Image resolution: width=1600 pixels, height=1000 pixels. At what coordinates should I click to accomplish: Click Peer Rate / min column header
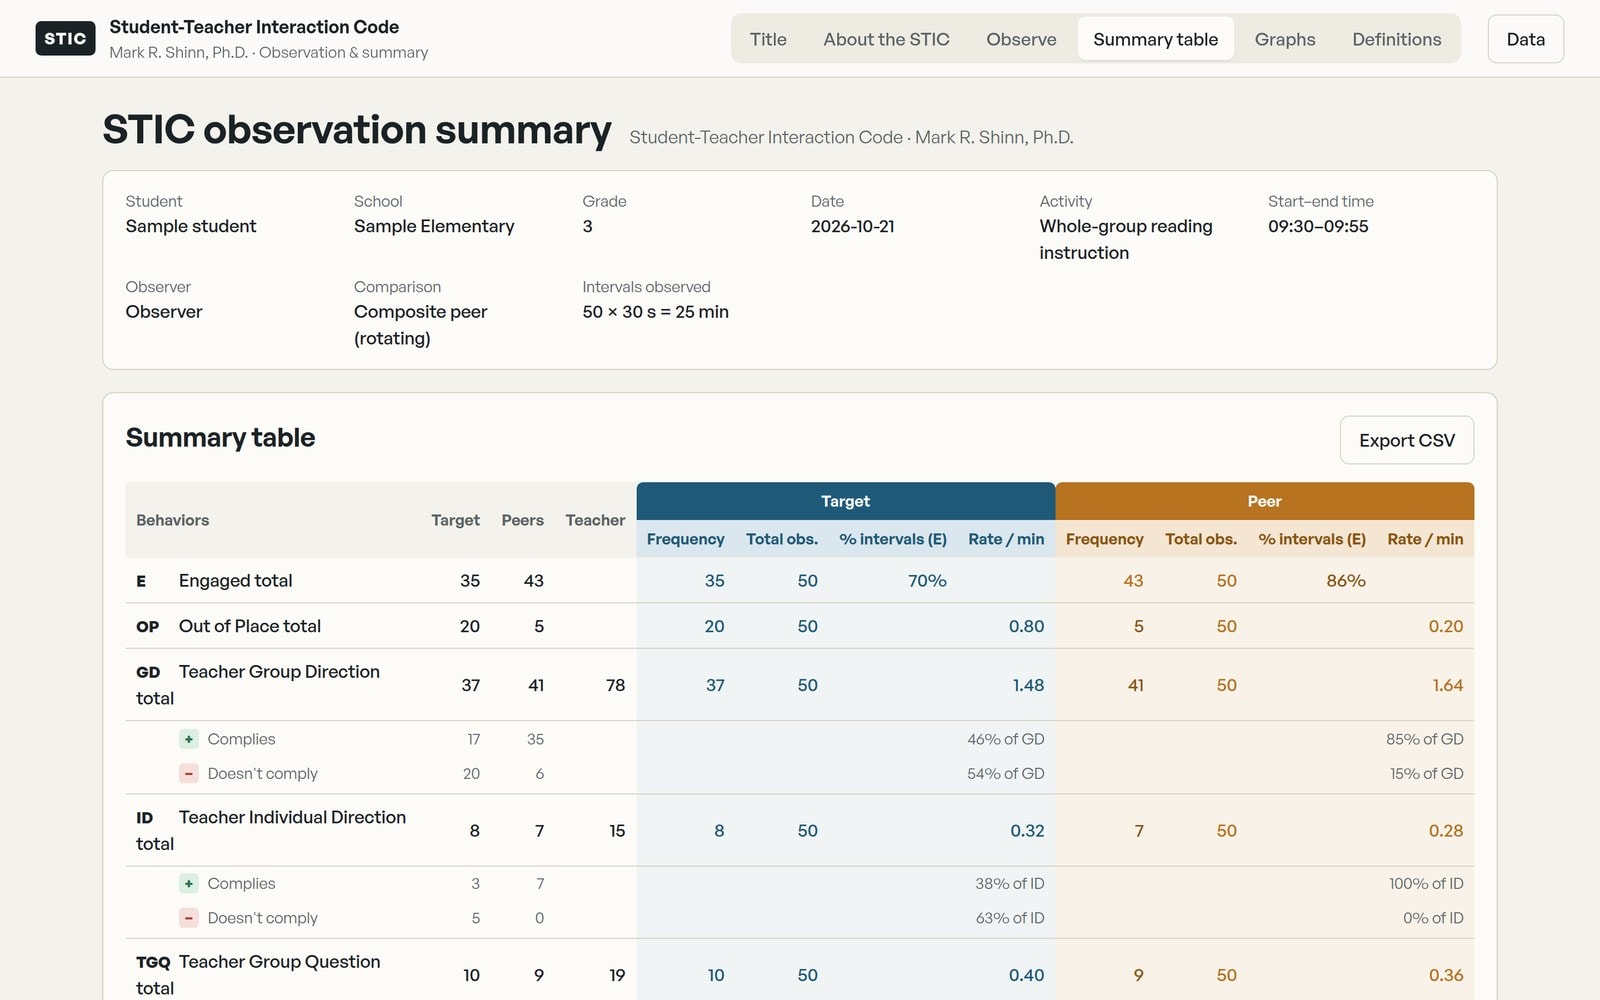pos(1425,539)
